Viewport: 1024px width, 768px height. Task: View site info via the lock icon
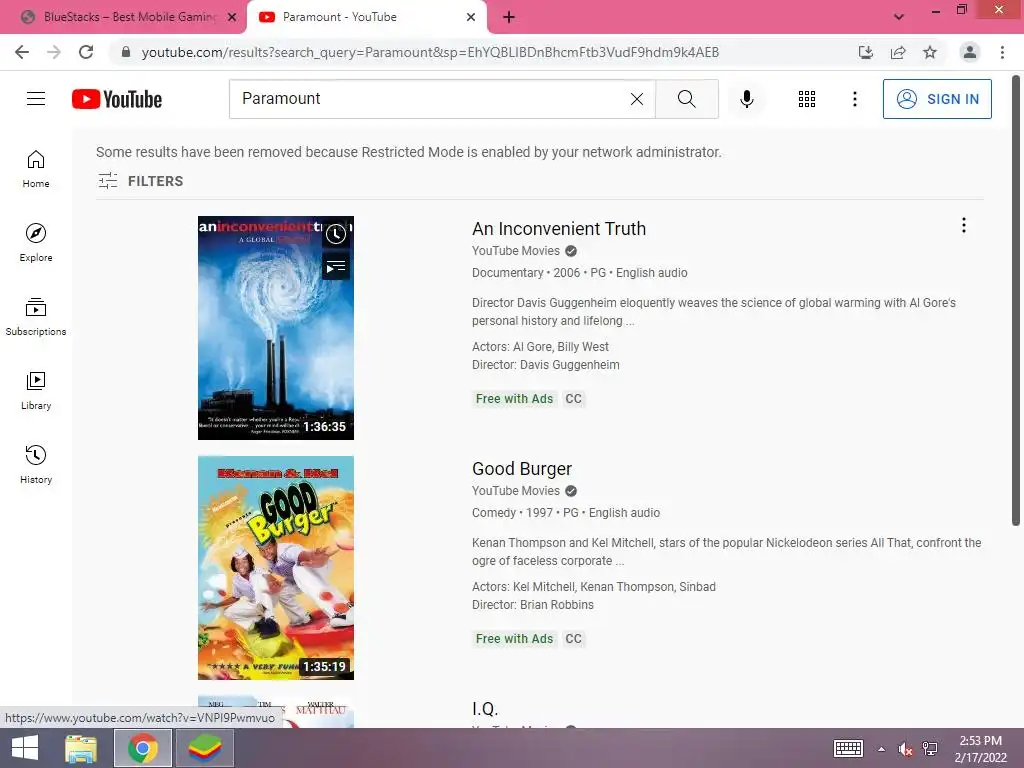pyautogui.click(x=125, y=52)
